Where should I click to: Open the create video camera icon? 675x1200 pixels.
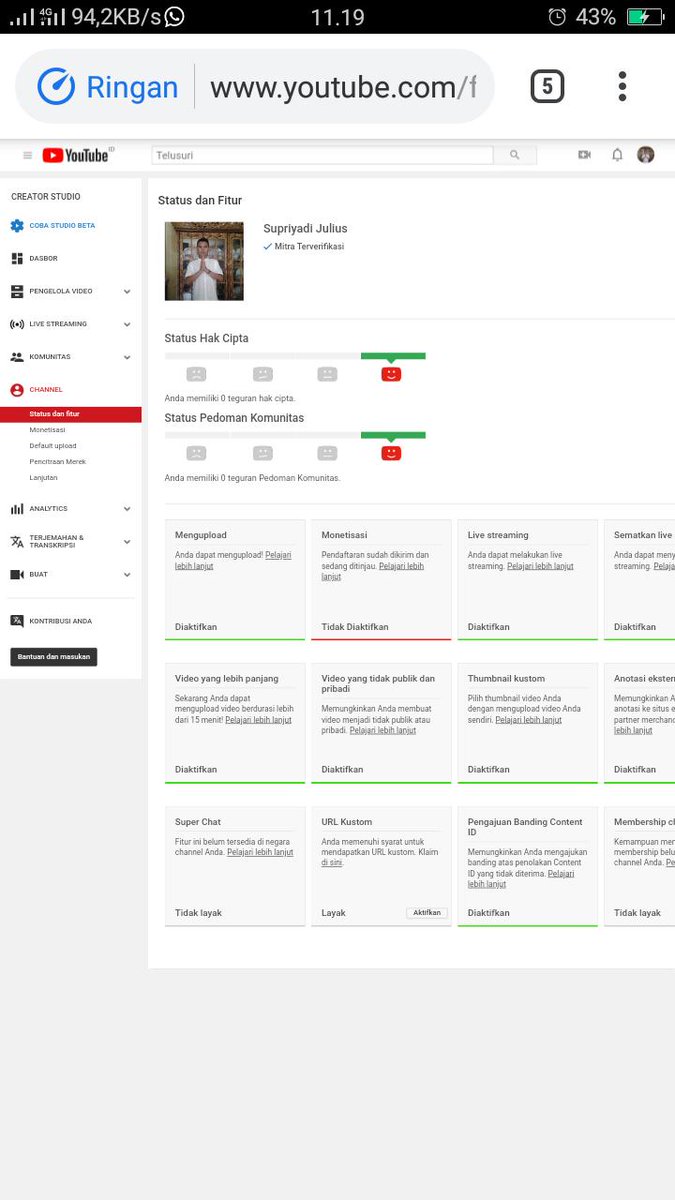tap(585, 155)
